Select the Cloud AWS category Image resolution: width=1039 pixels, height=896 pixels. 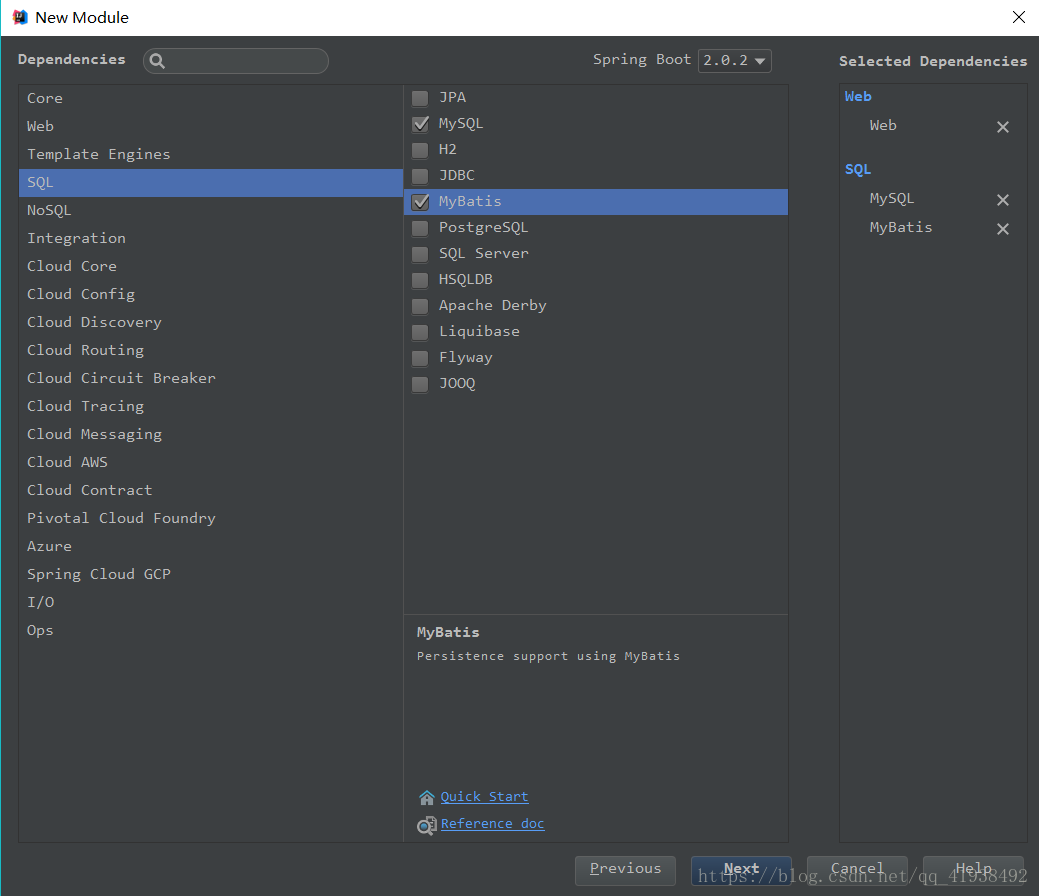211,462
